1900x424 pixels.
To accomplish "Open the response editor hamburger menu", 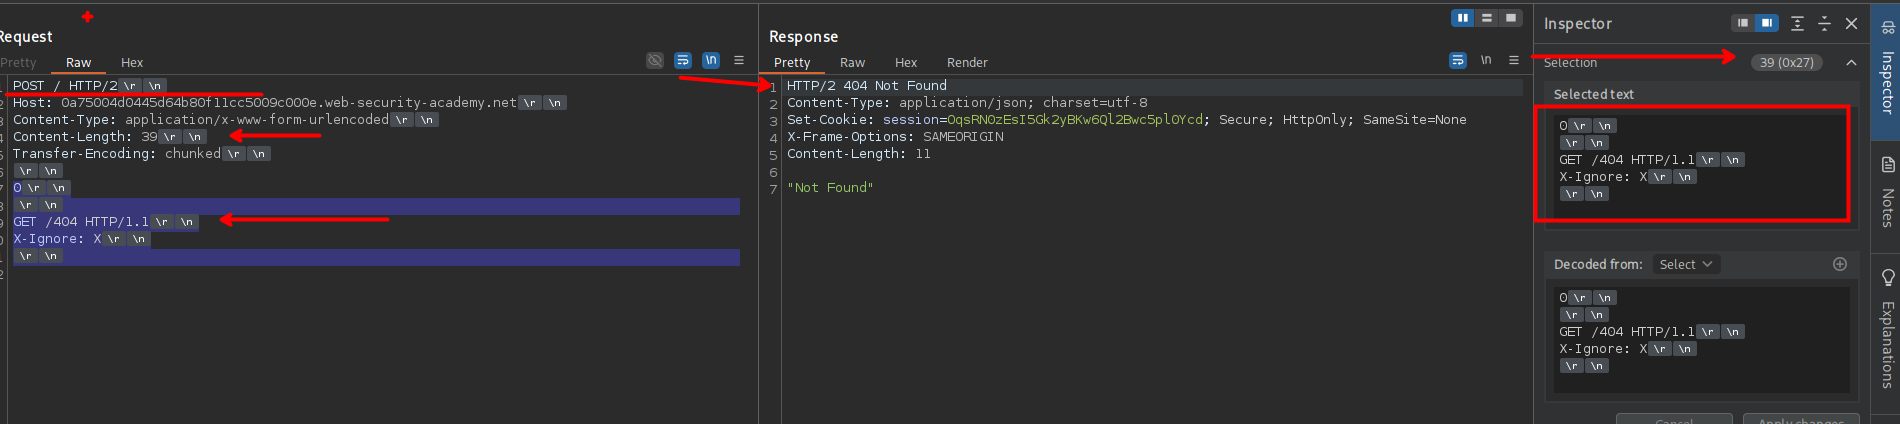I will [x=1514, y=61].
